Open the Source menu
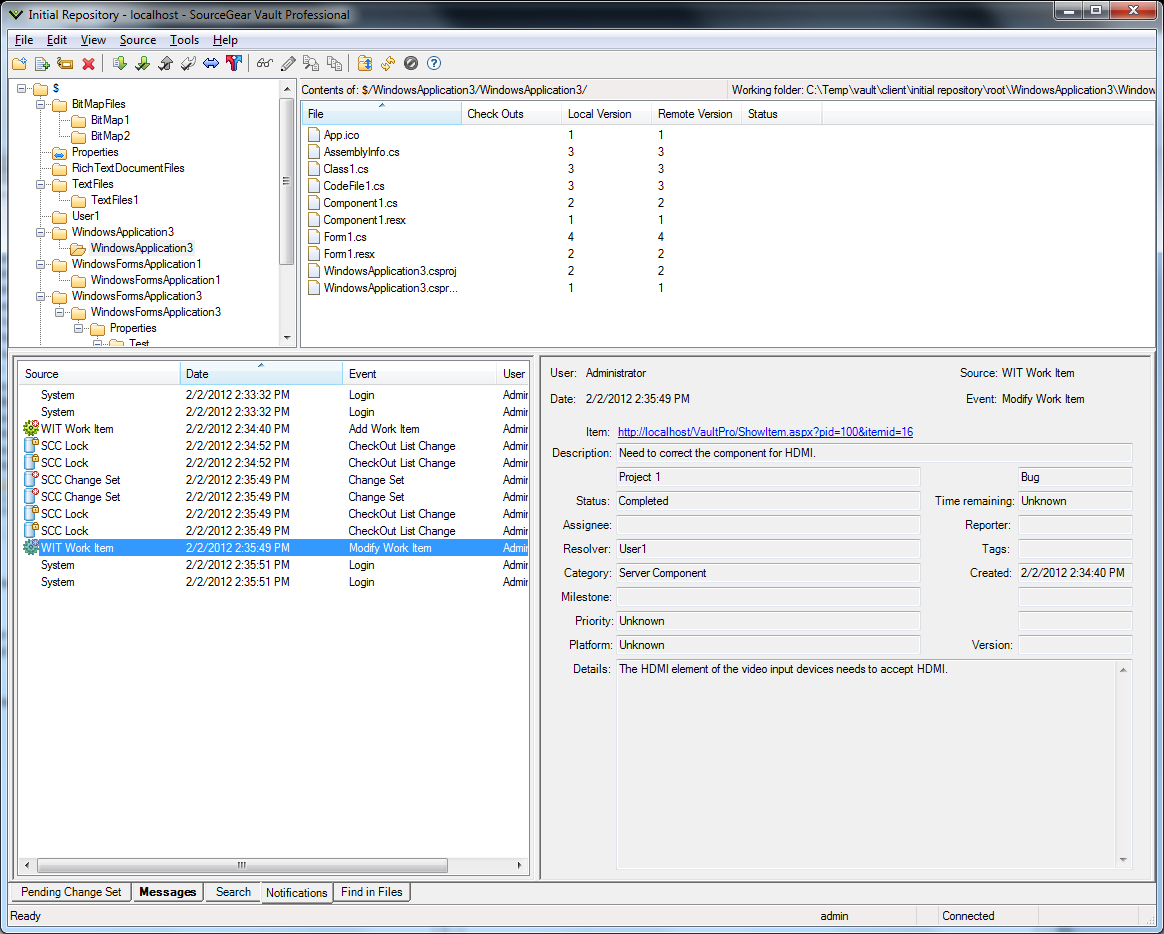Image resolution: width=1164 pixels, height=934 pixels. (x=137, y=40)
